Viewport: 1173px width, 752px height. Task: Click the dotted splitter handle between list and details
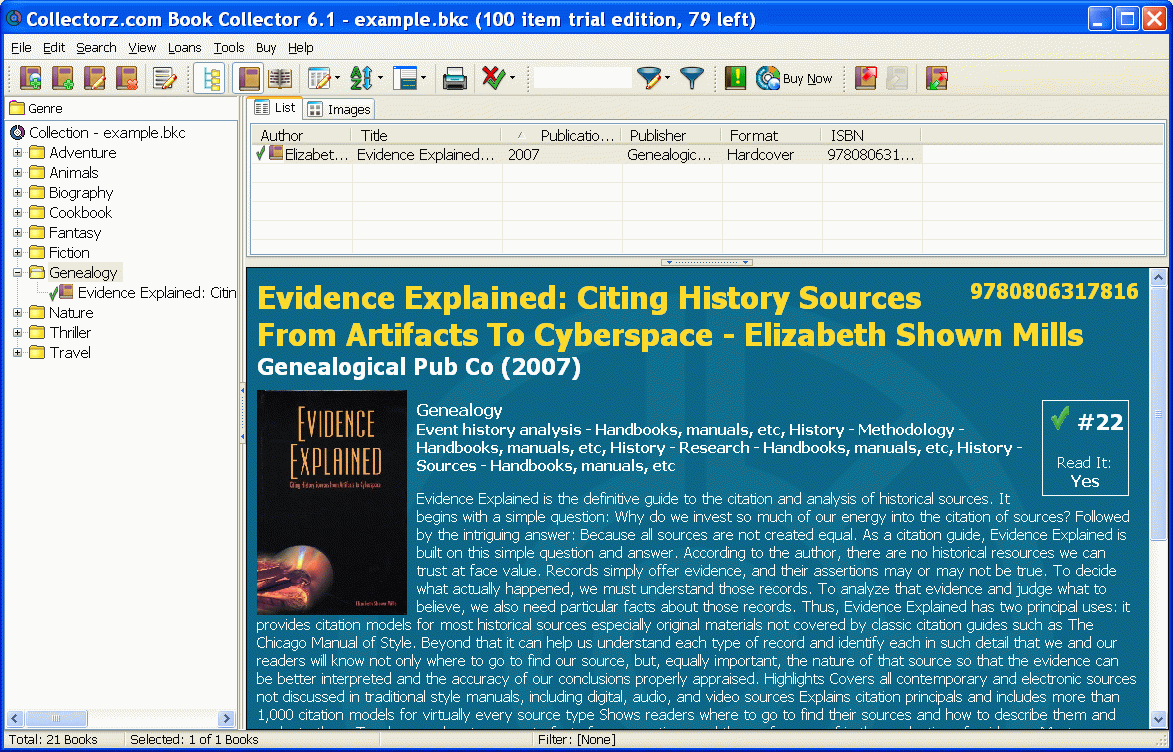pos(706,263)
